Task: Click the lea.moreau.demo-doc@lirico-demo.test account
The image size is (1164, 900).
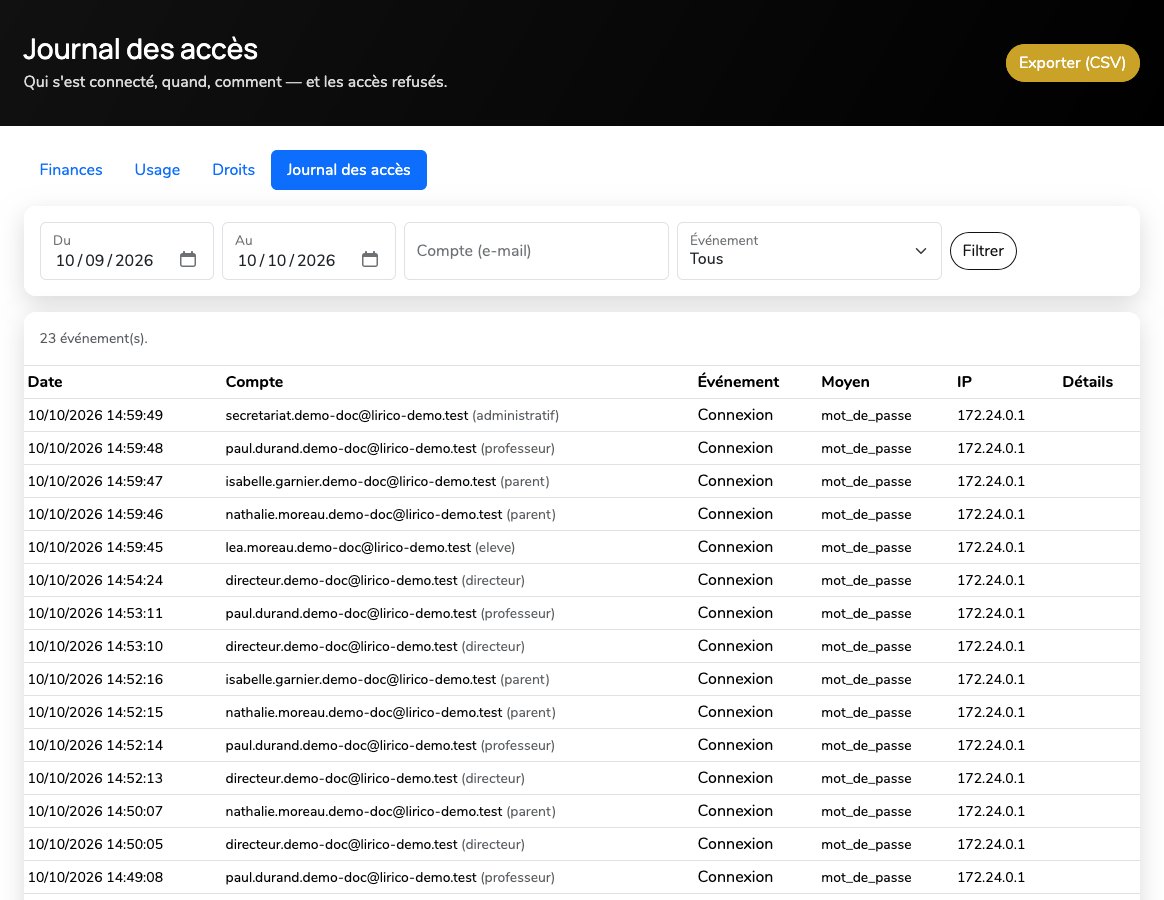Action: [x=370, y=547]
